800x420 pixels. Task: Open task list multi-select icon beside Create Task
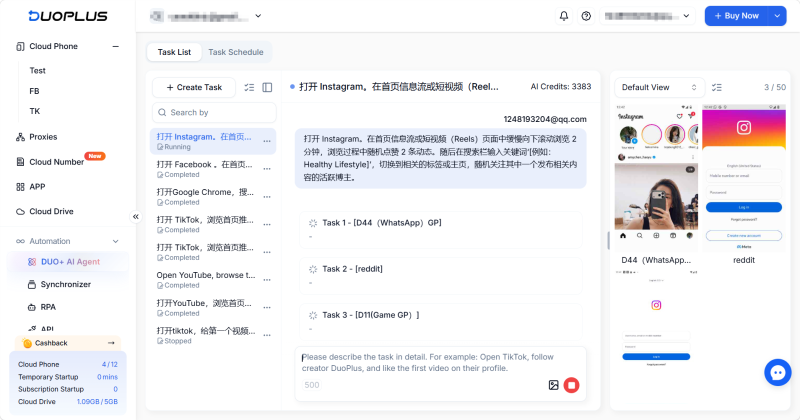point(249,87)
